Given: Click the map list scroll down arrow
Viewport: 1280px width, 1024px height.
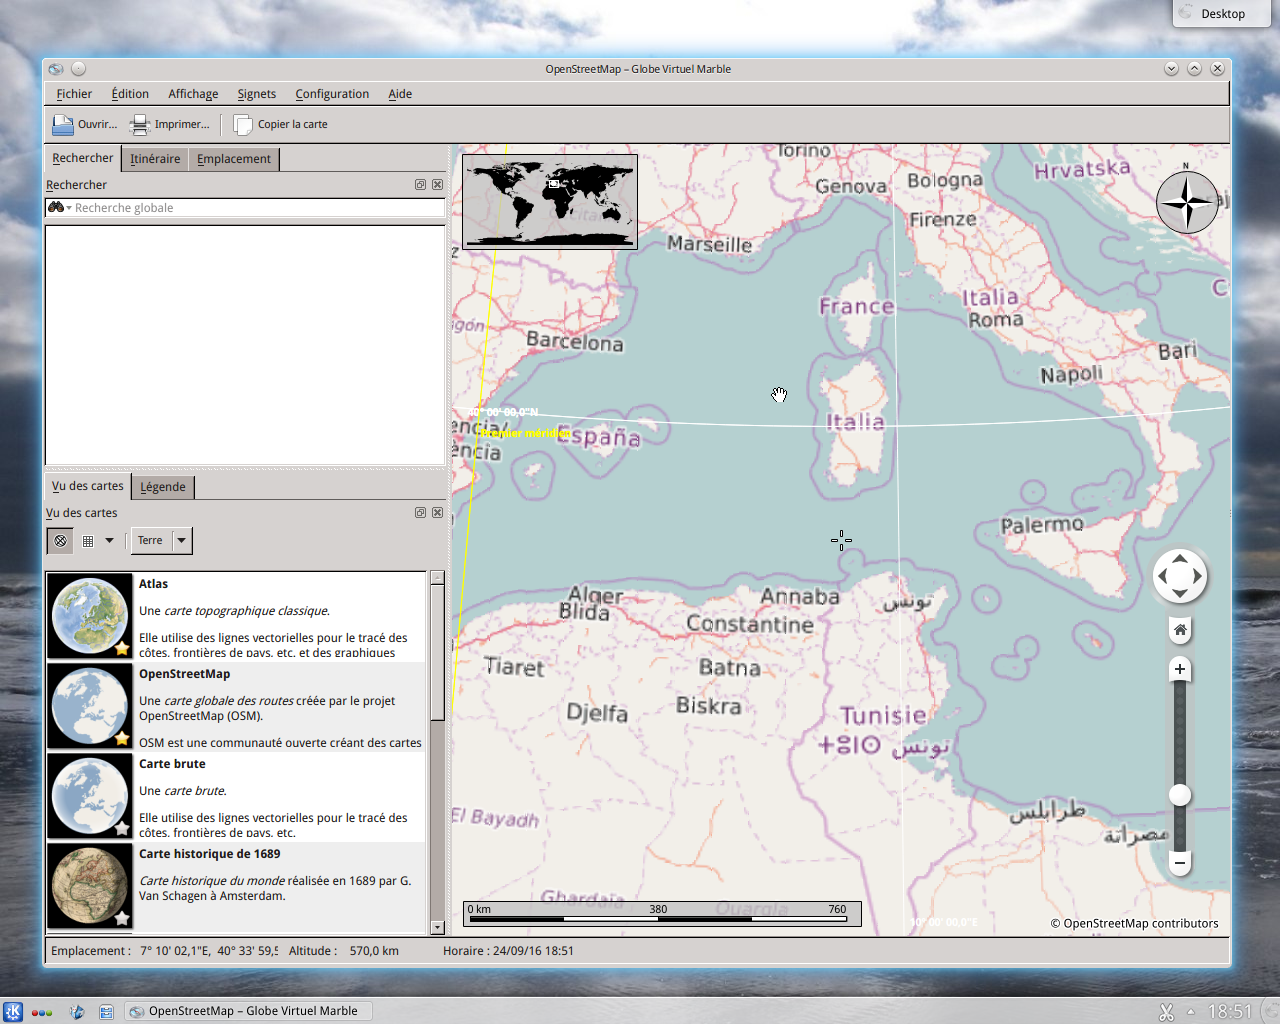Looking at the screenshot, I should [437, 928].
